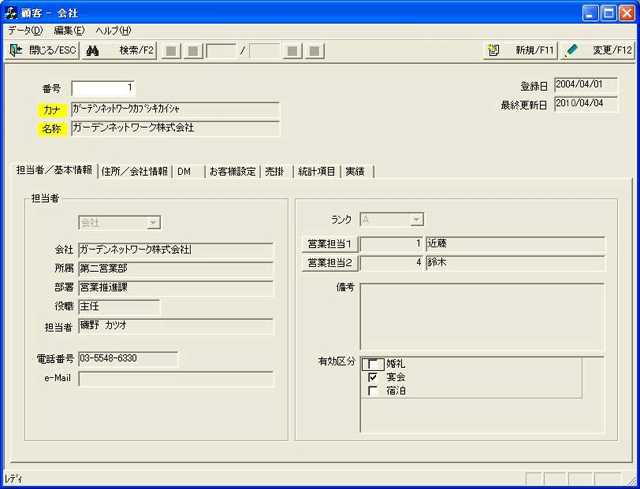Click the binoculars icon for 検索/F2
Image resolution: width=640 pixels, height=489 pixels.
pyautogui.click(x=91, y=50)
